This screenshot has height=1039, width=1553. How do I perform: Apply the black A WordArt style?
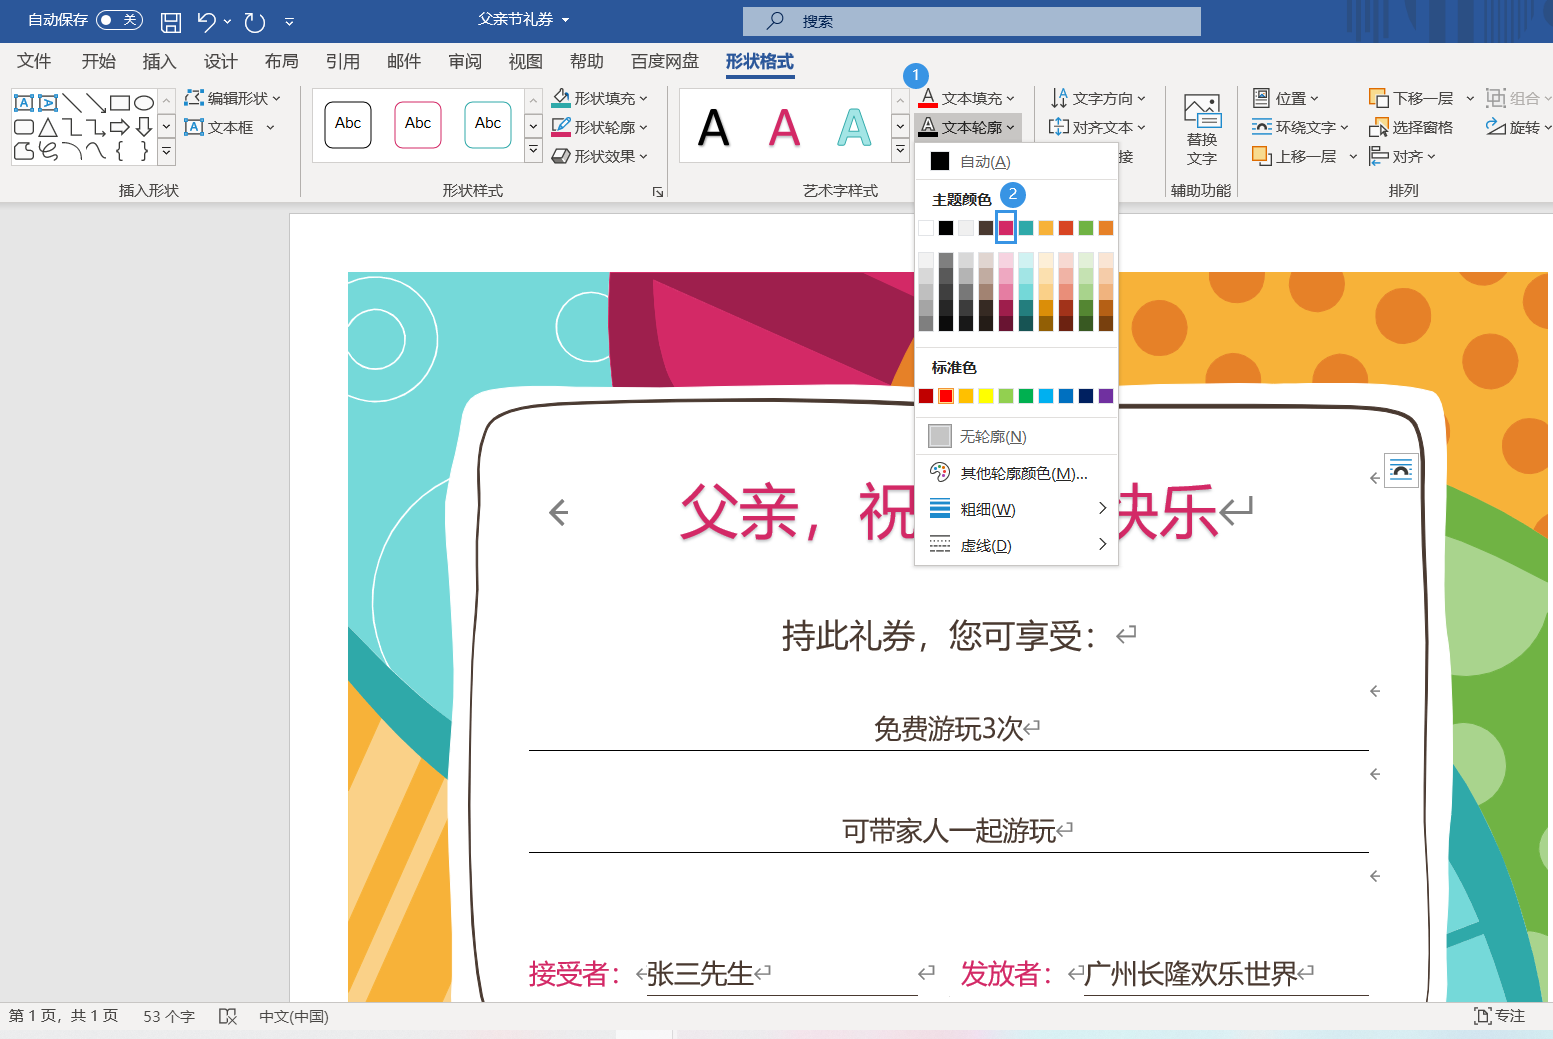[714, 127]
